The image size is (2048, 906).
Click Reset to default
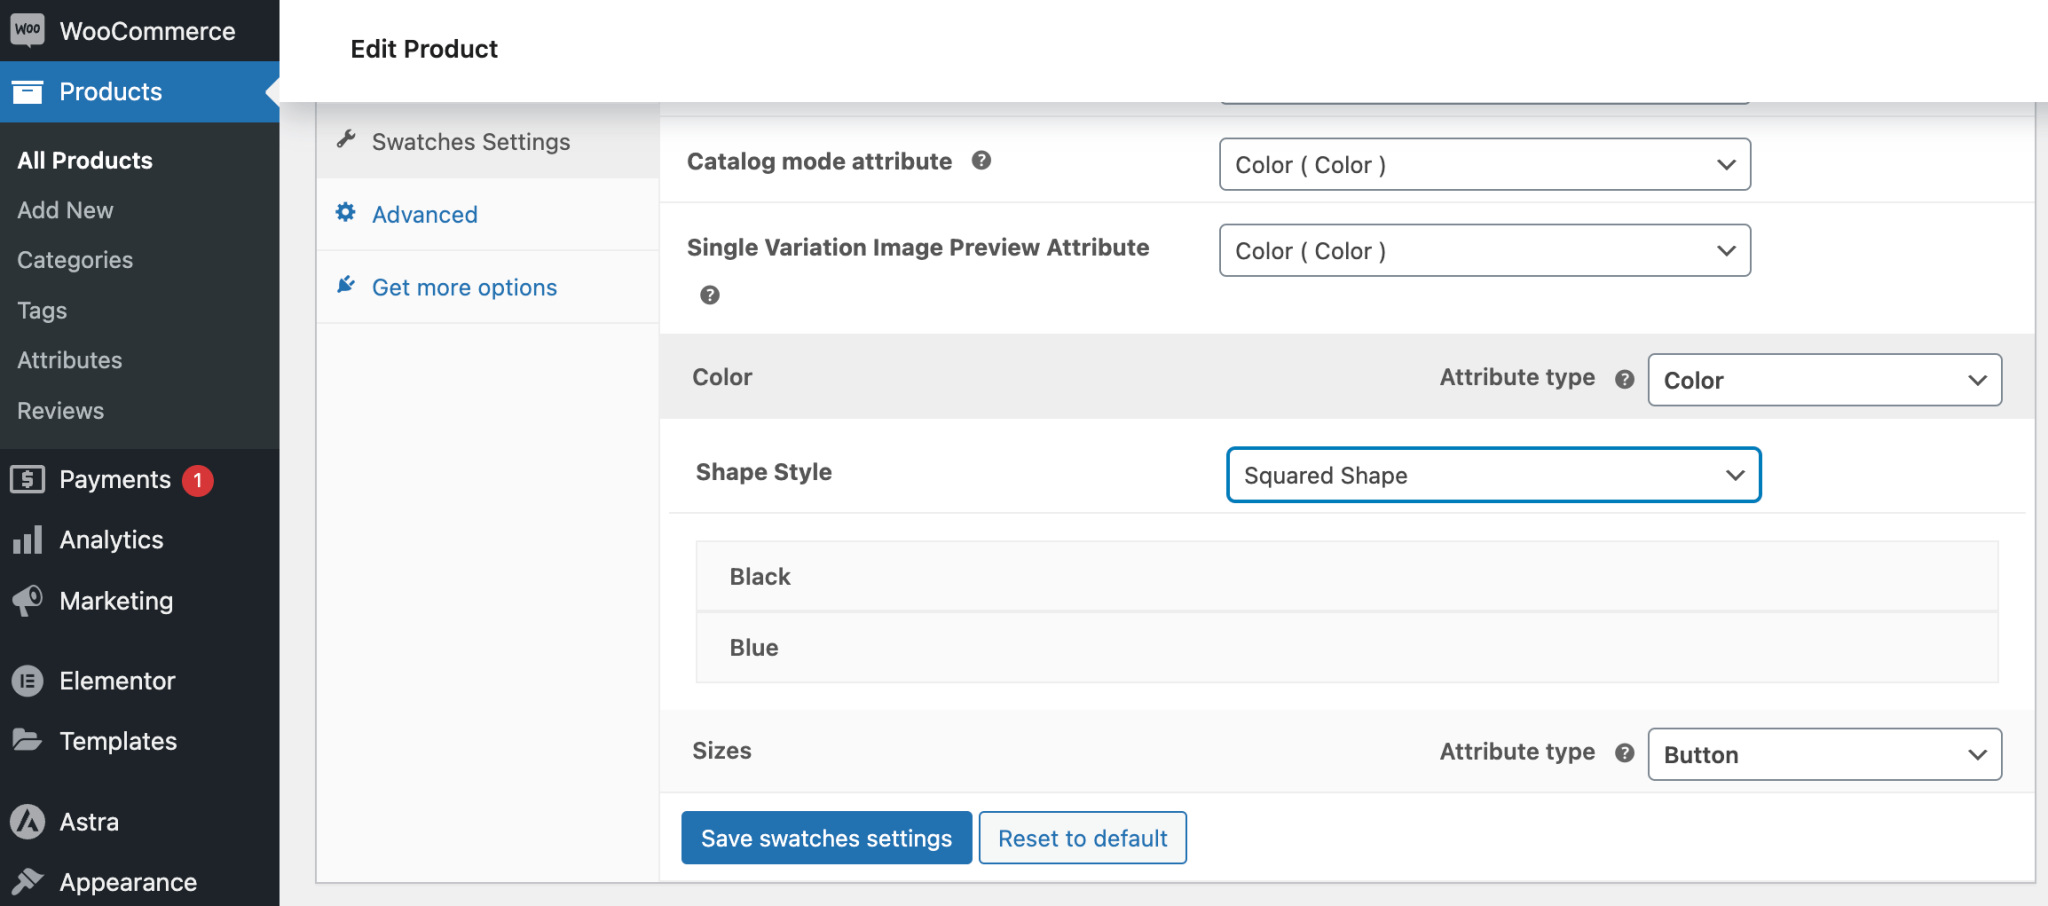point(1082,837)
